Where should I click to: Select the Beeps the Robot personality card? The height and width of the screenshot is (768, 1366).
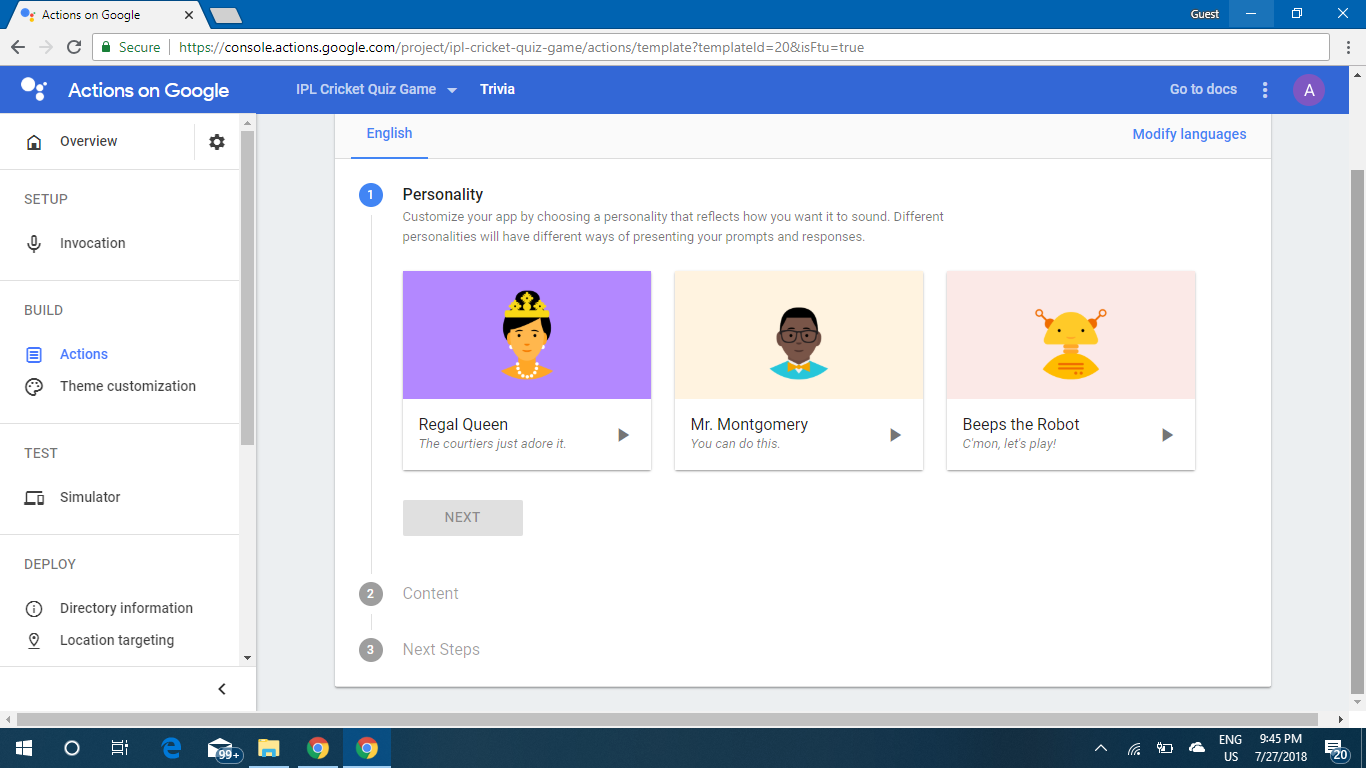(x=1071, y=370)
